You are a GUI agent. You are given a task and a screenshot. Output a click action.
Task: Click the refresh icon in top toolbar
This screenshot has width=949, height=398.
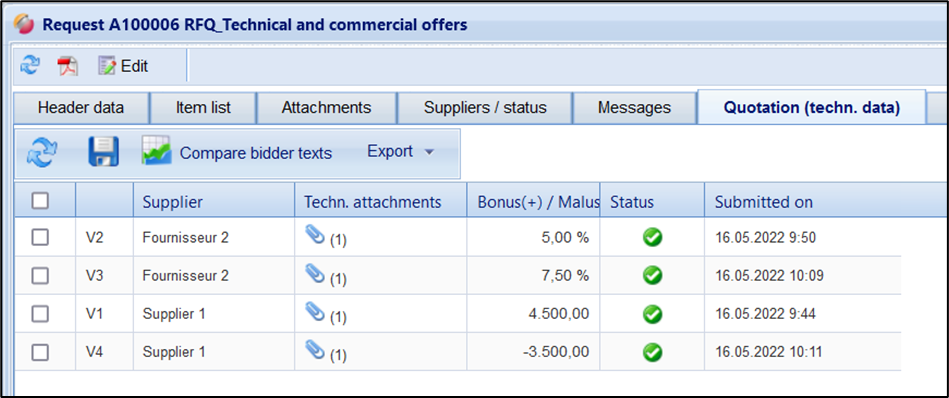pos(30,65)
